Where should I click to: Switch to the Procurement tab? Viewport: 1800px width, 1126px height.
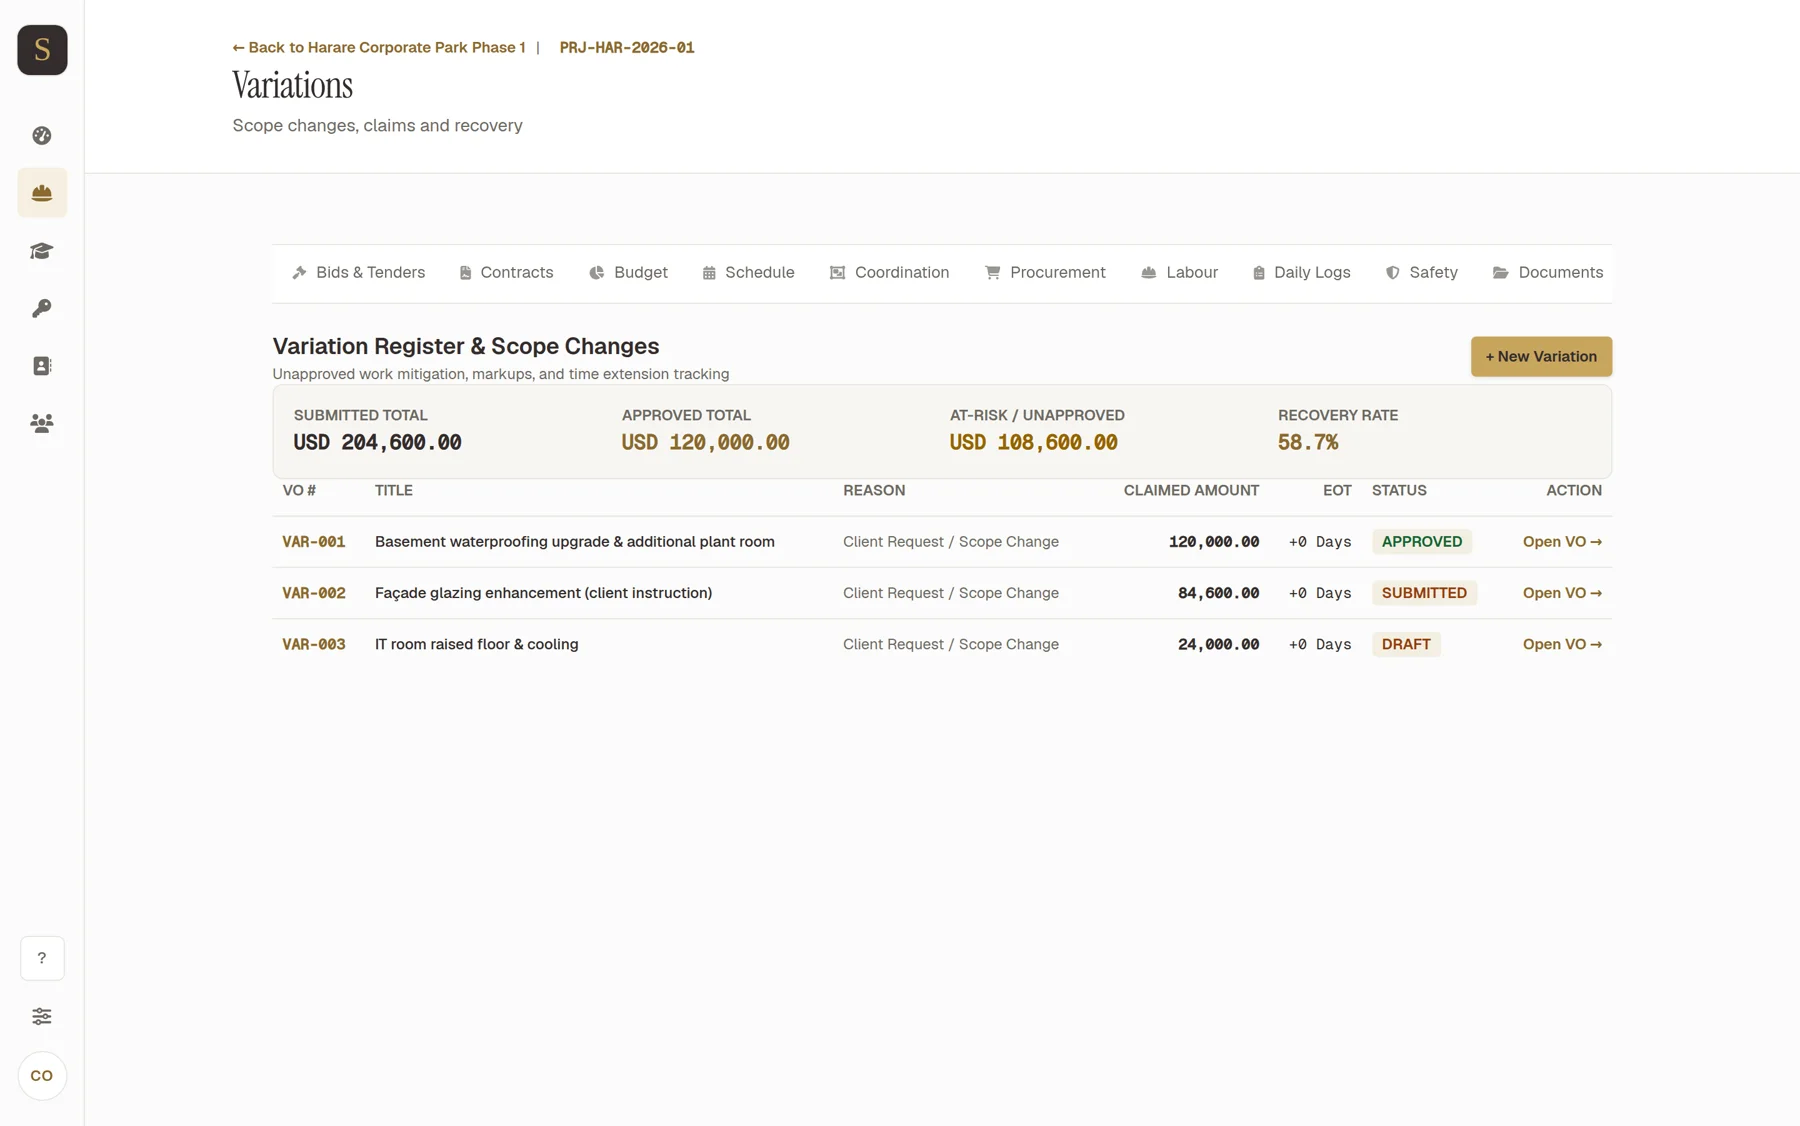coord(1045,273)
